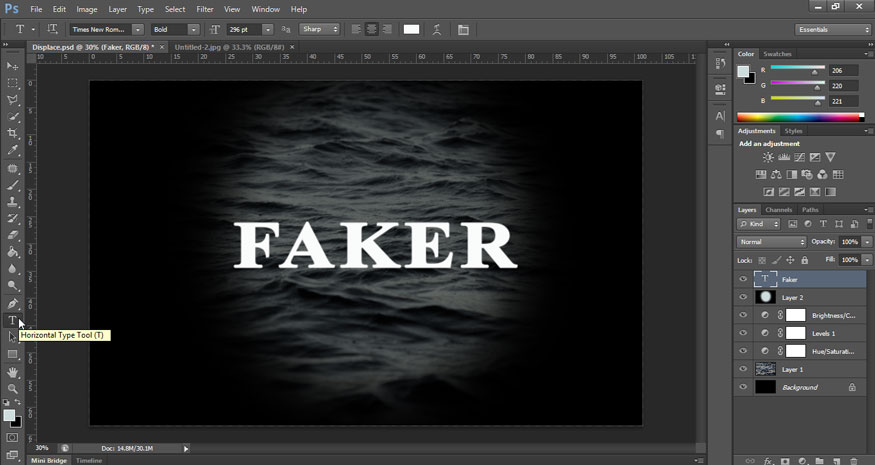Open the Sharp anti-aliasing dropdown
The width and height of the screenshot is (875, 465).
point(320,29)
